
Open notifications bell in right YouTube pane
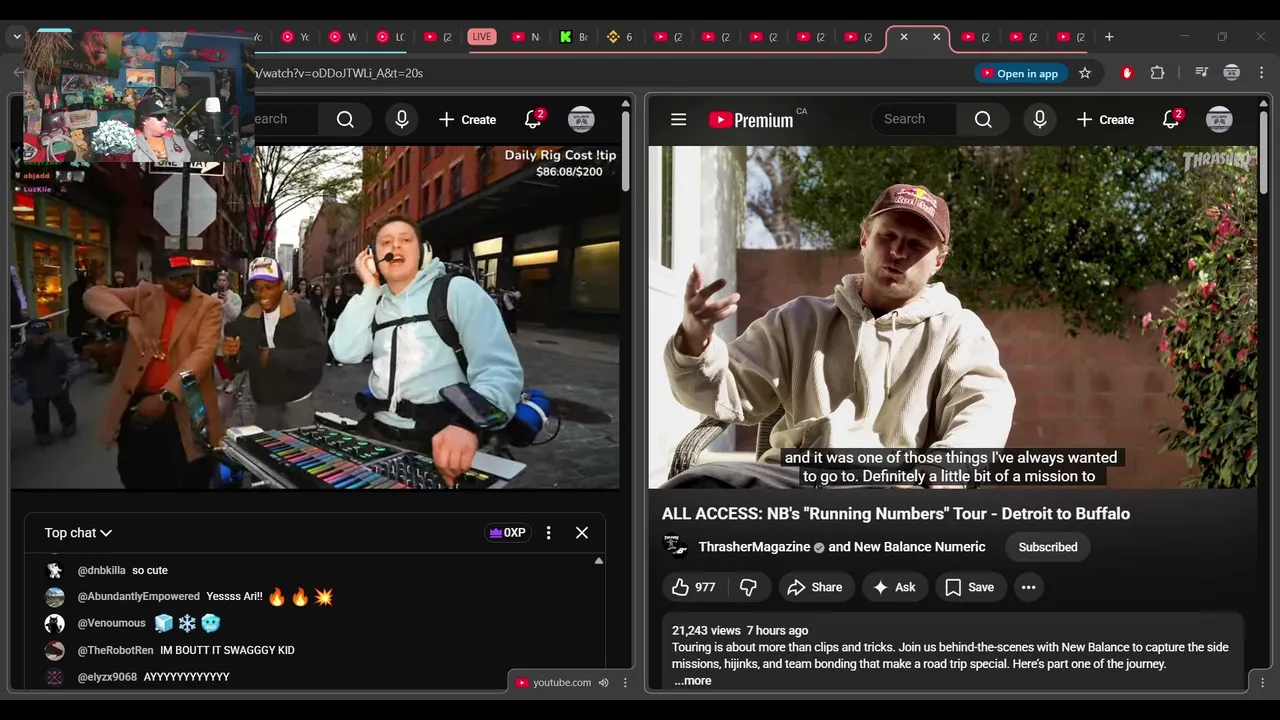(1171, 120)
